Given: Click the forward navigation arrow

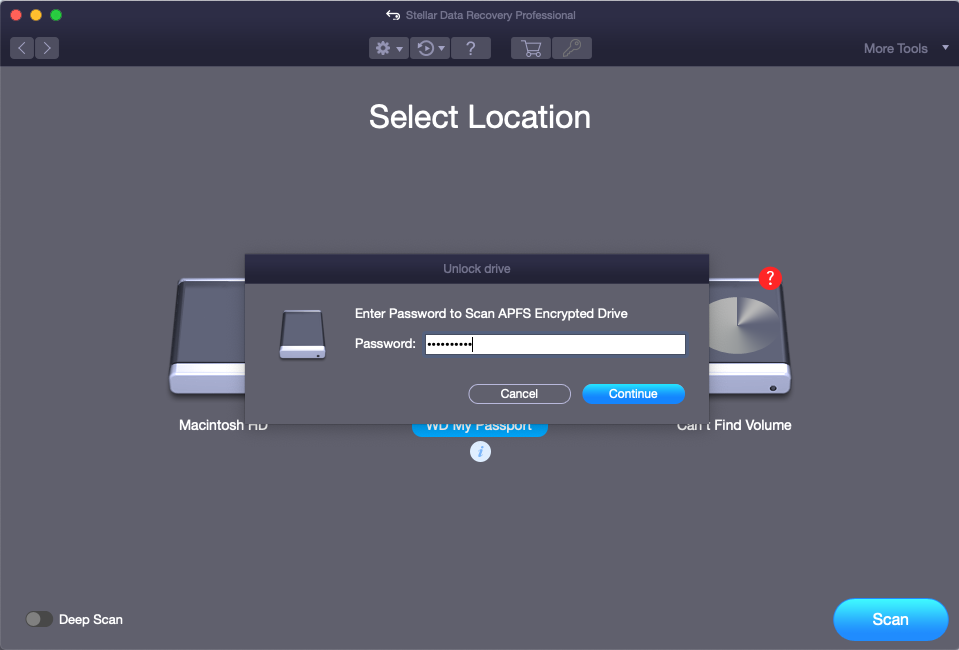Looking at the screenshot, I should point(46,48).
